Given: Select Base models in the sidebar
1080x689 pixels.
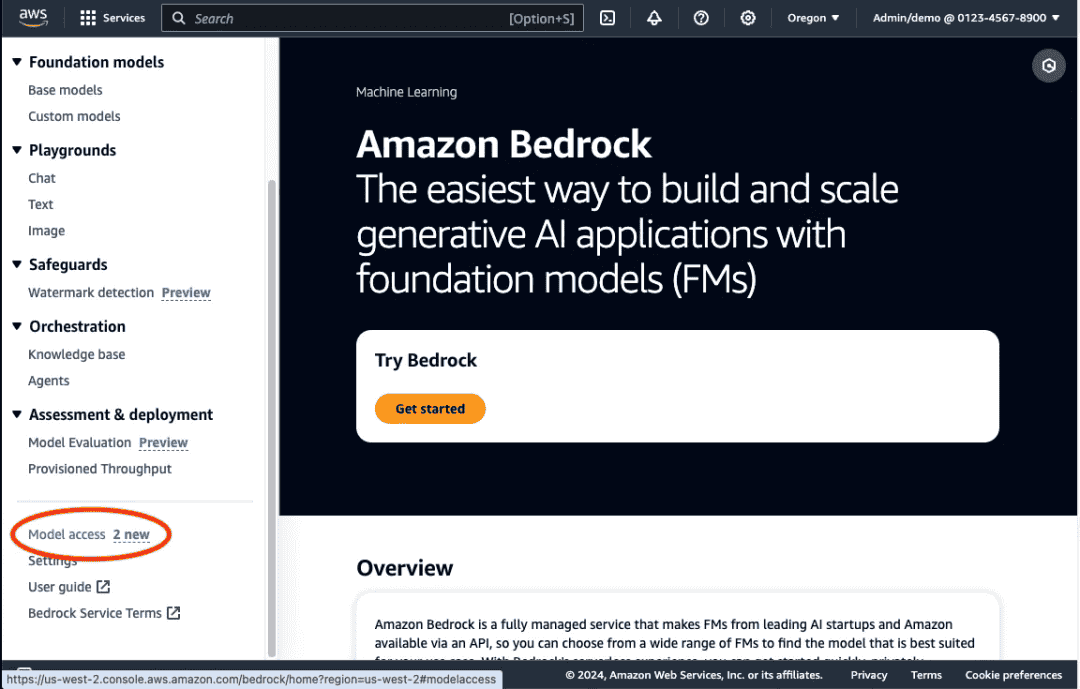Looking at the screenshot, I should point(65,90).
